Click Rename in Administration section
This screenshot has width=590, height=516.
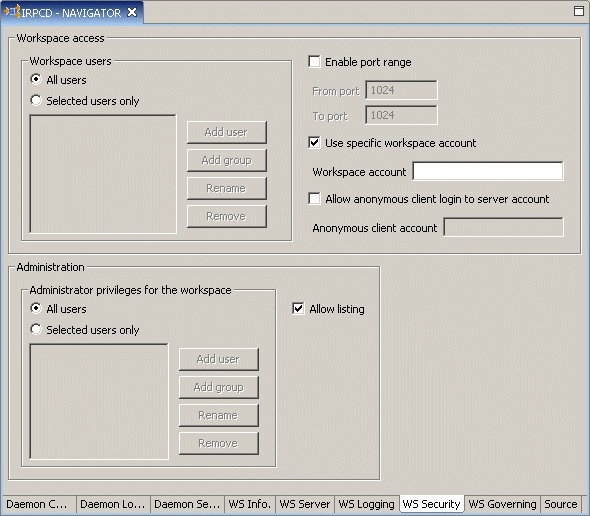219,415
